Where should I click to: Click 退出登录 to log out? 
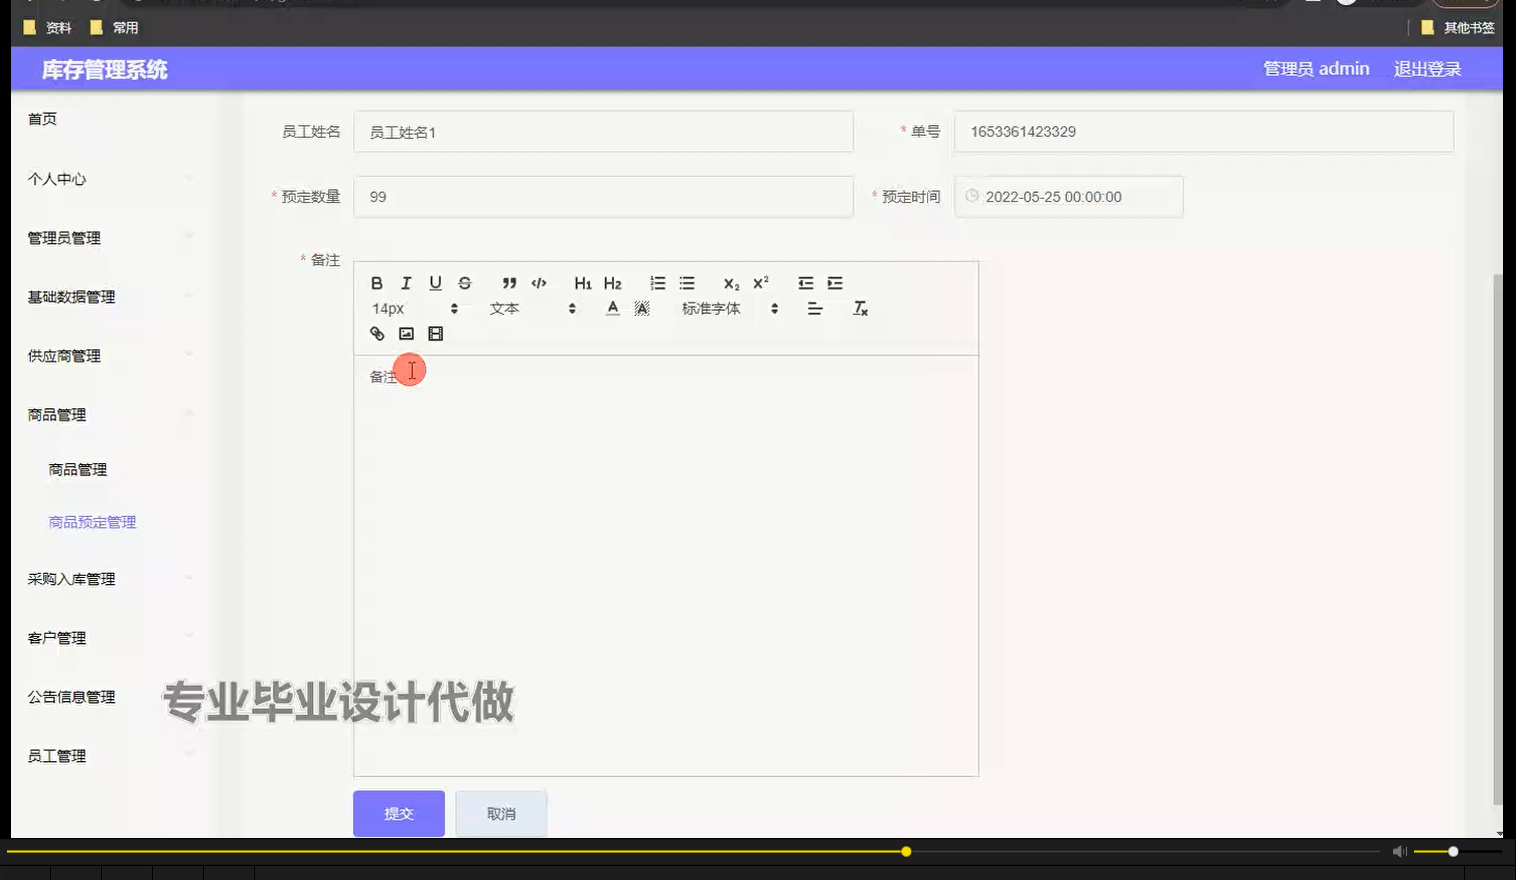pos(1427,68)
